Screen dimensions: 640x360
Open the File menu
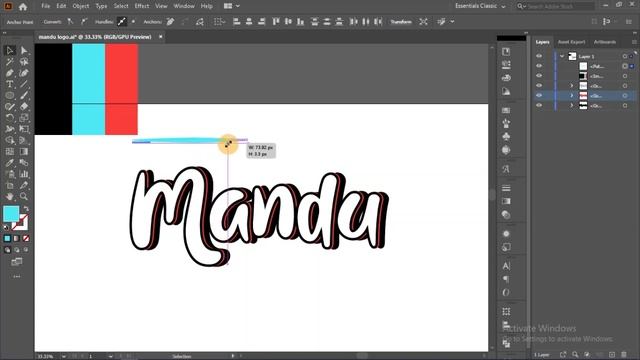click(46, 6)
